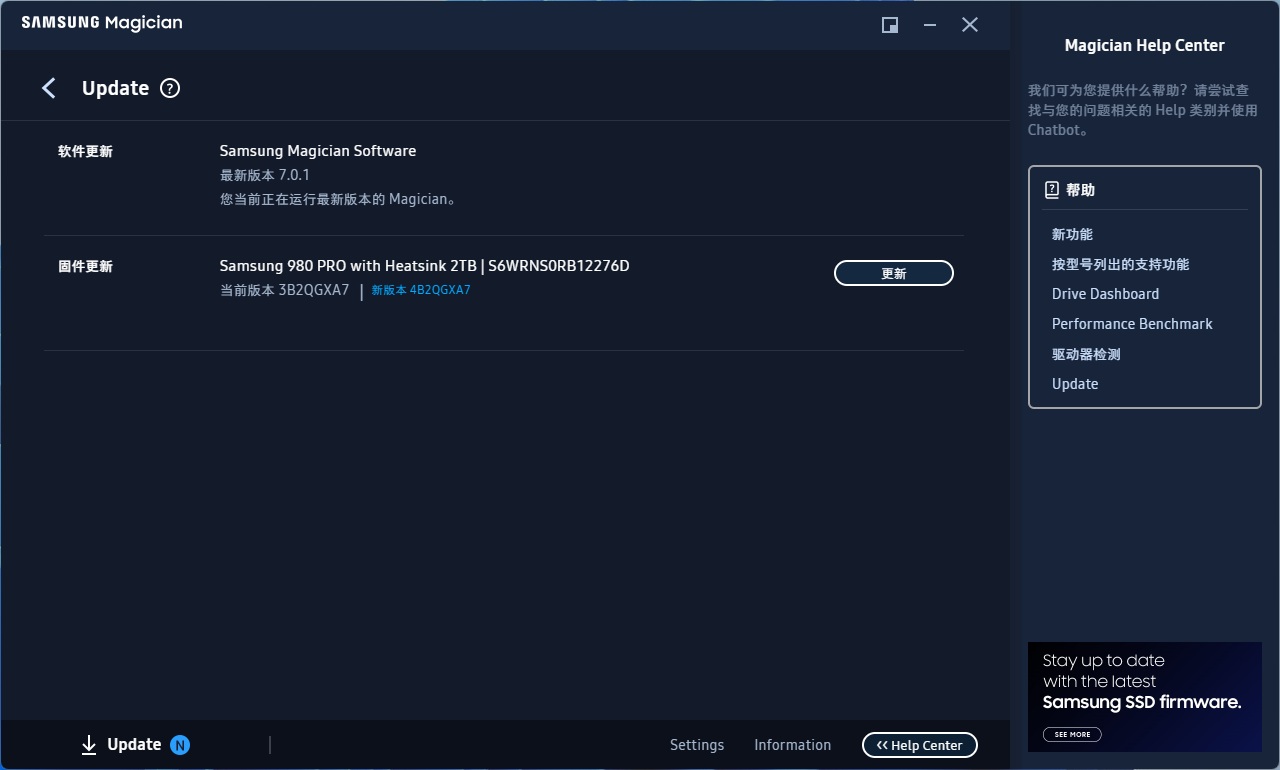Image resolution: width=1280 pixels, height=770 pixels.
Task: Click the new version 4B2QGXA7 link
Action: click(x=421, y=291)
